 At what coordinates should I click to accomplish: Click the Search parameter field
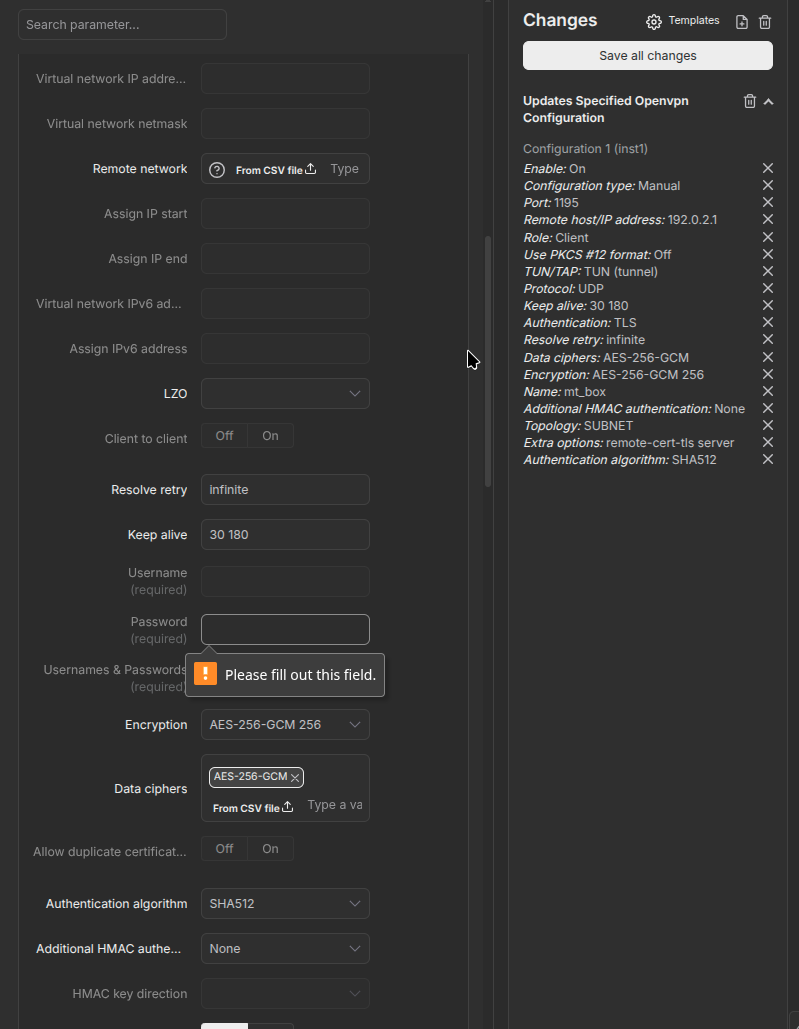point(122,25)
